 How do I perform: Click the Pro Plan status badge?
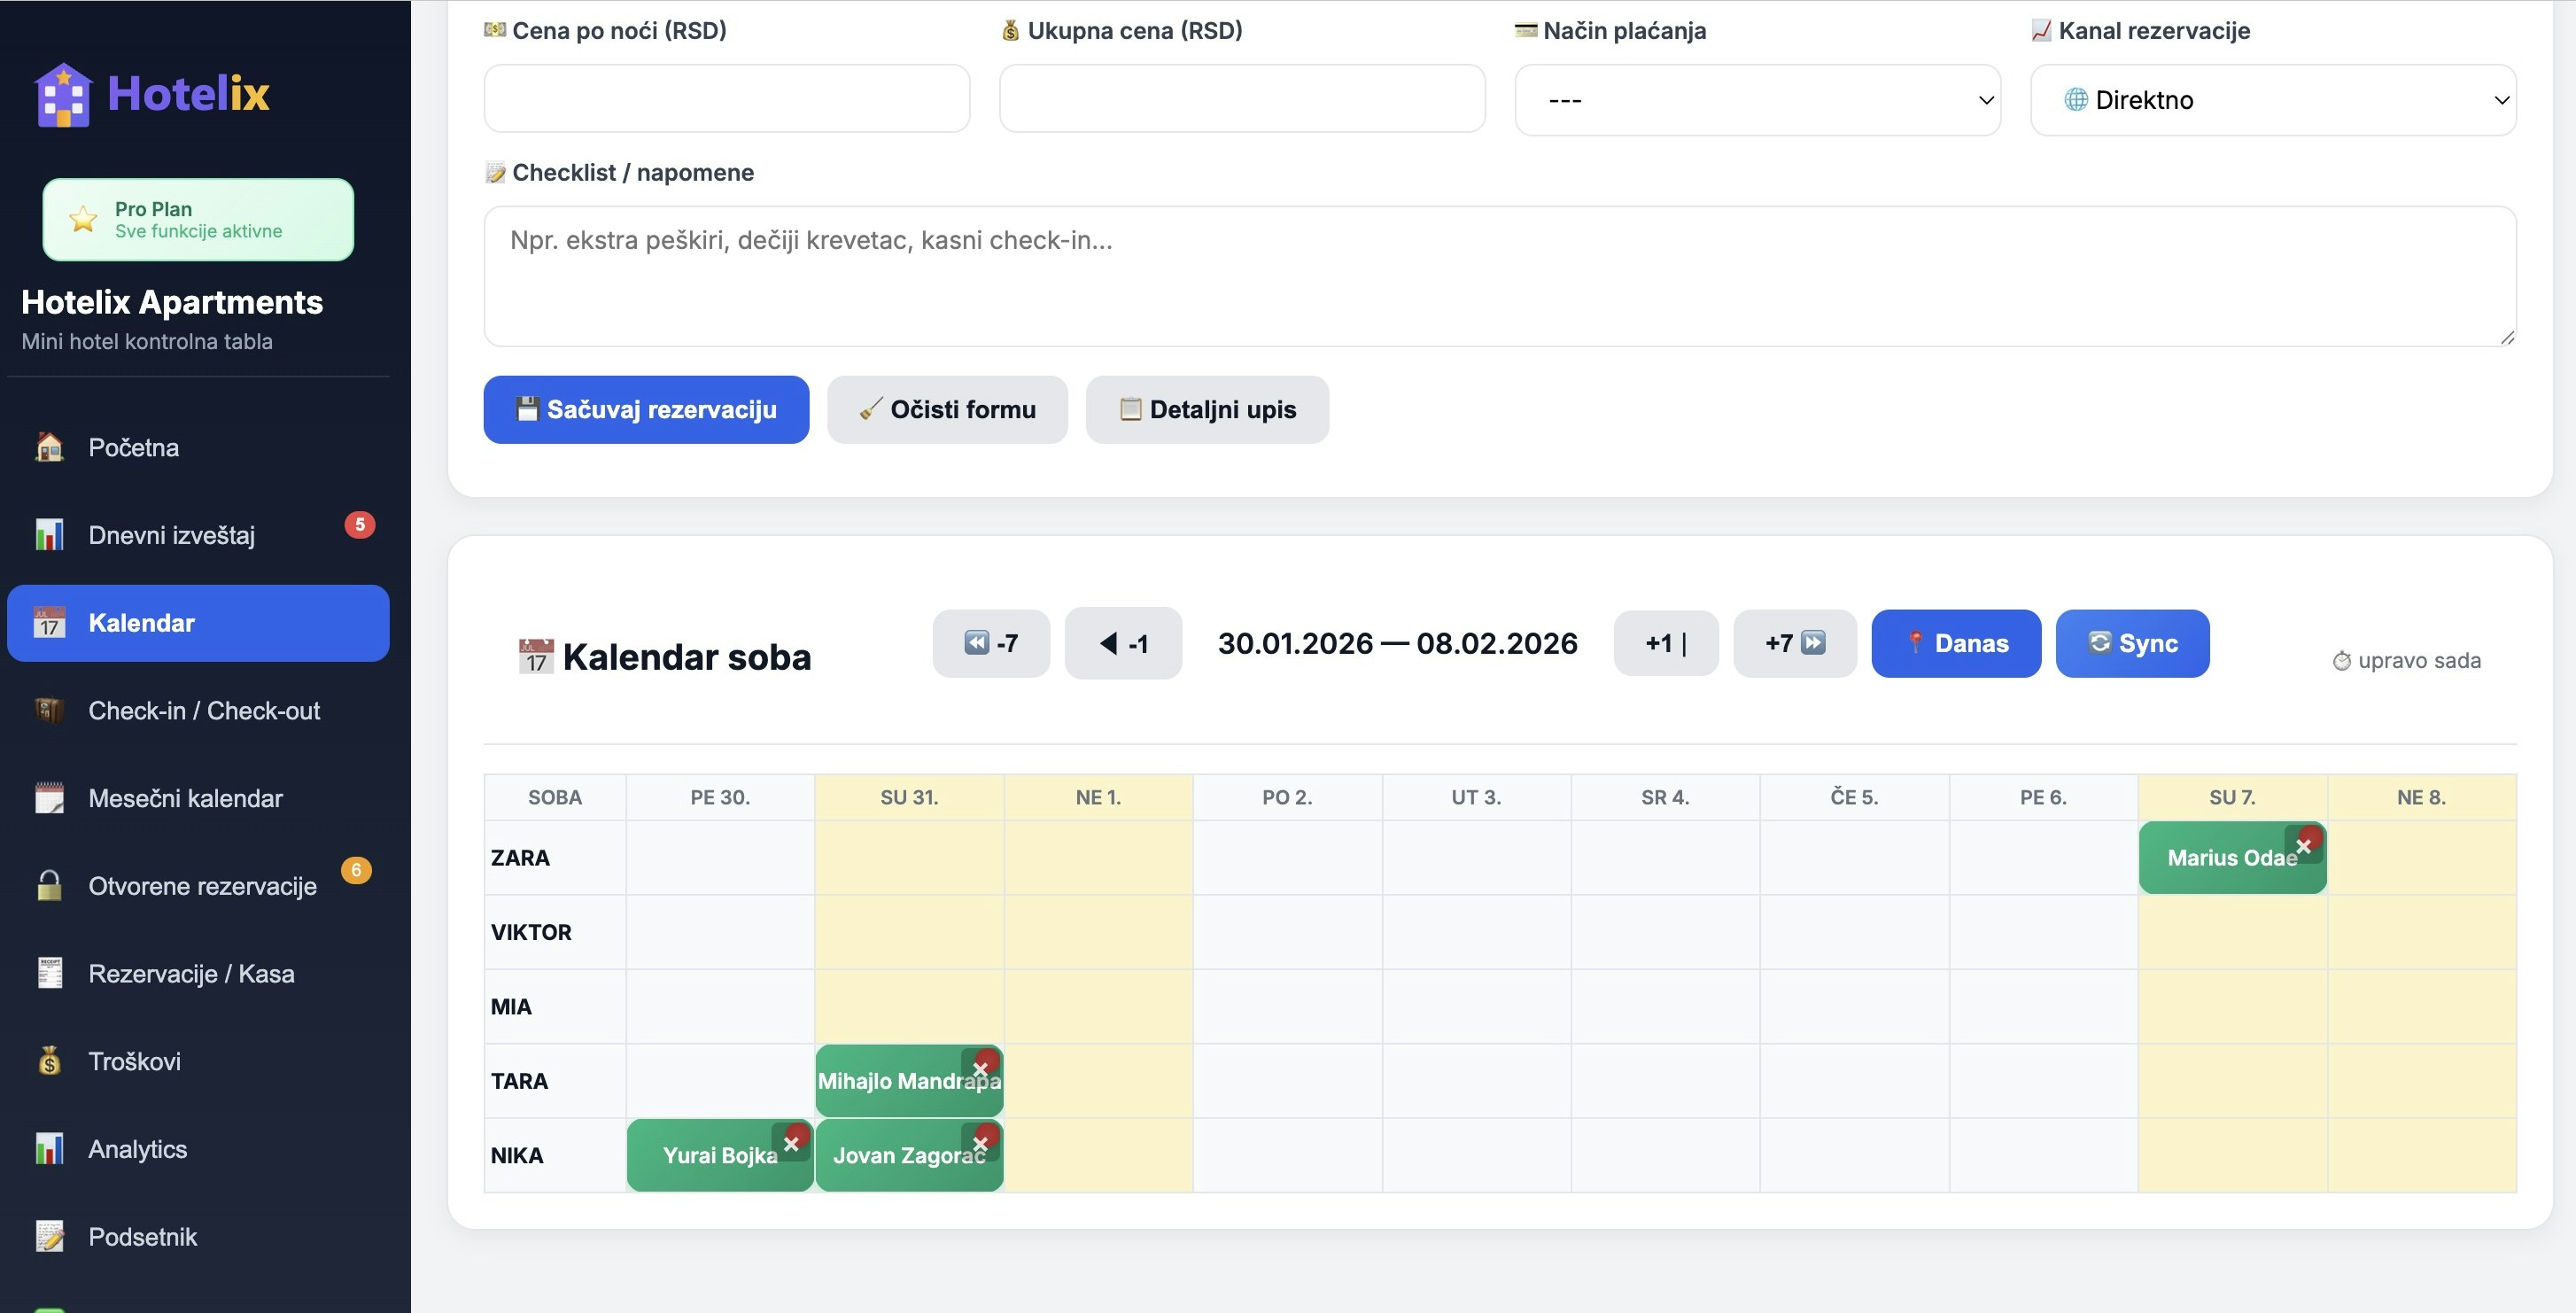pyautogui.click(x=197, y=219)
